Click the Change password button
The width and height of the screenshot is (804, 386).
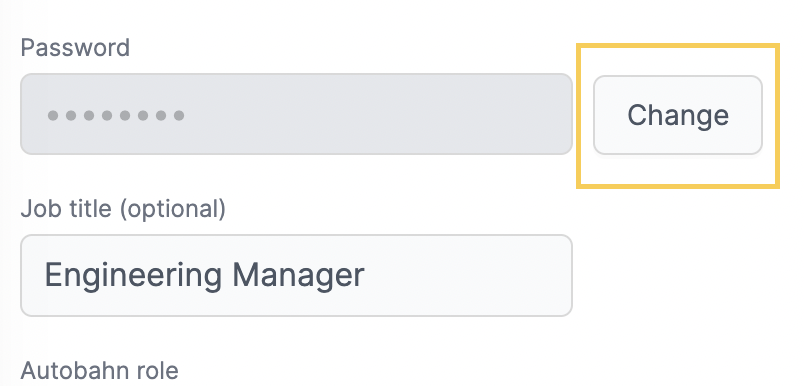click(x=678, y=115)
